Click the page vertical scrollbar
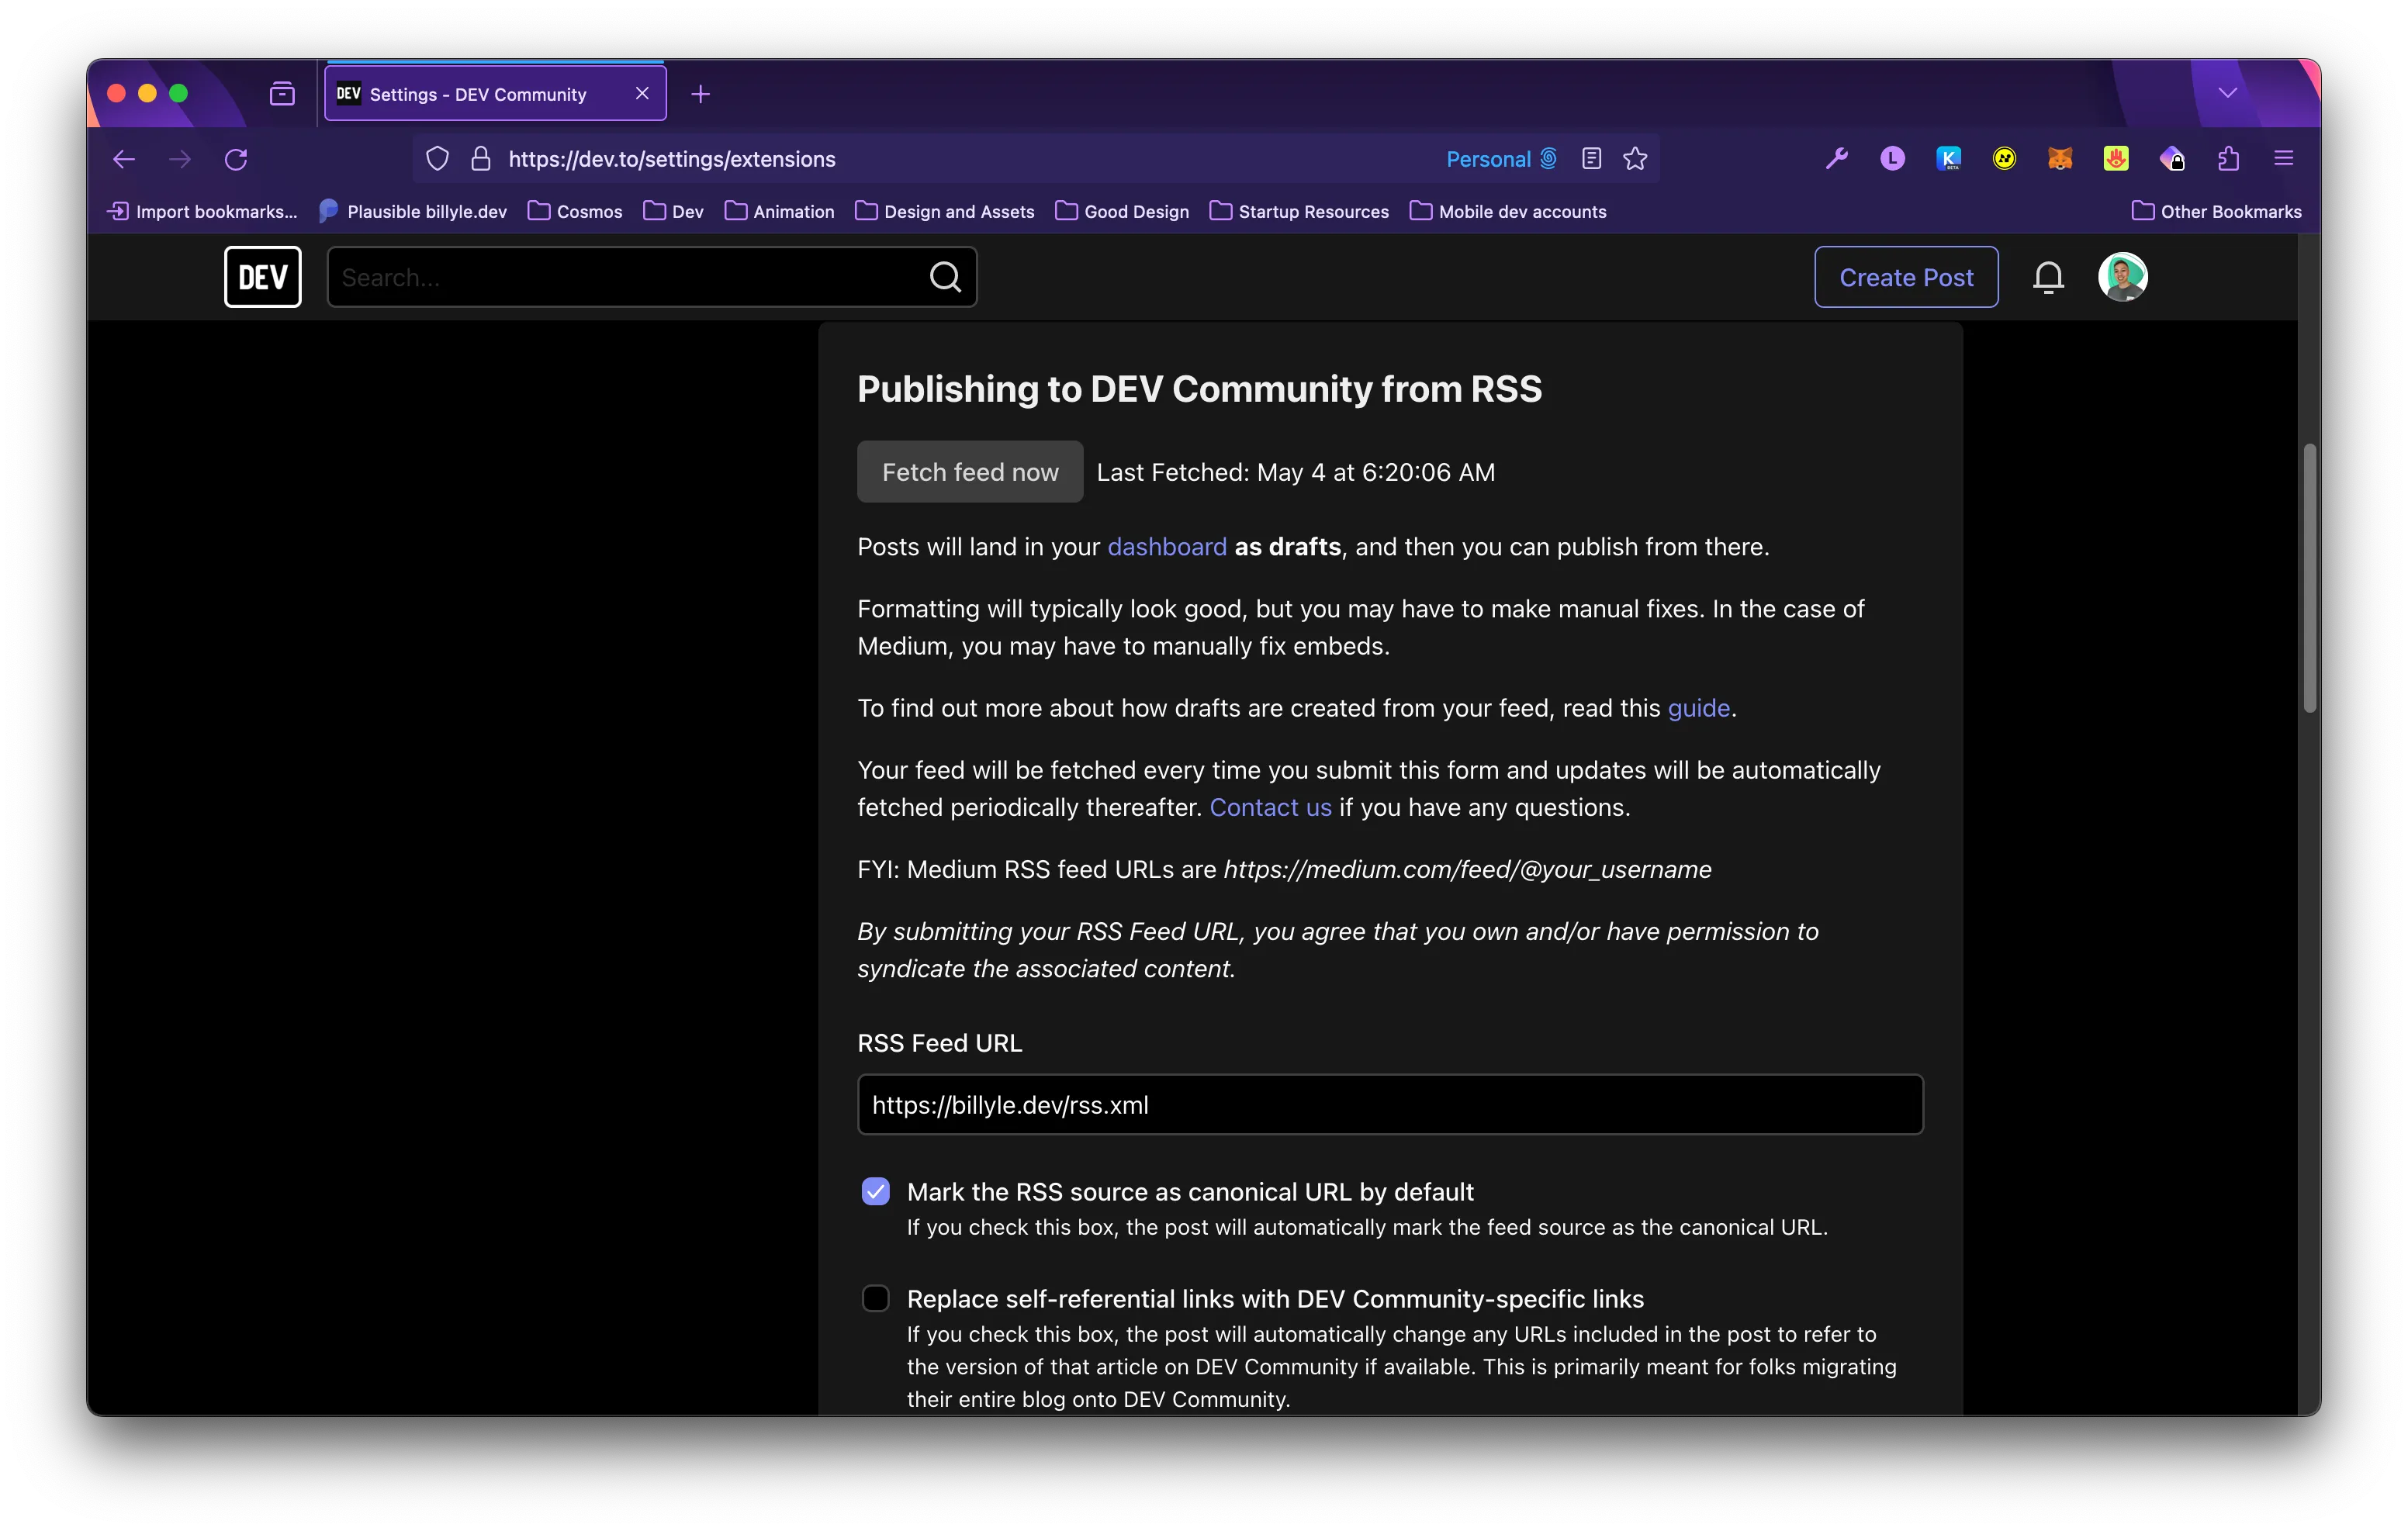Image resolution: width=2408 pixels, height=1531 pixels. tap(2310, 578)
